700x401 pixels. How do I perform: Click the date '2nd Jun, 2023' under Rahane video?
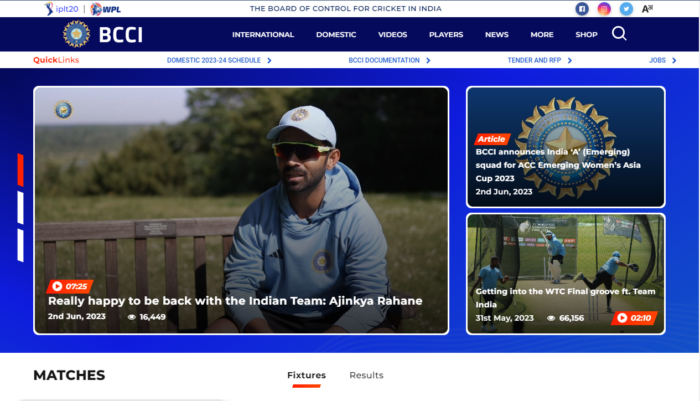pos(77,317)
